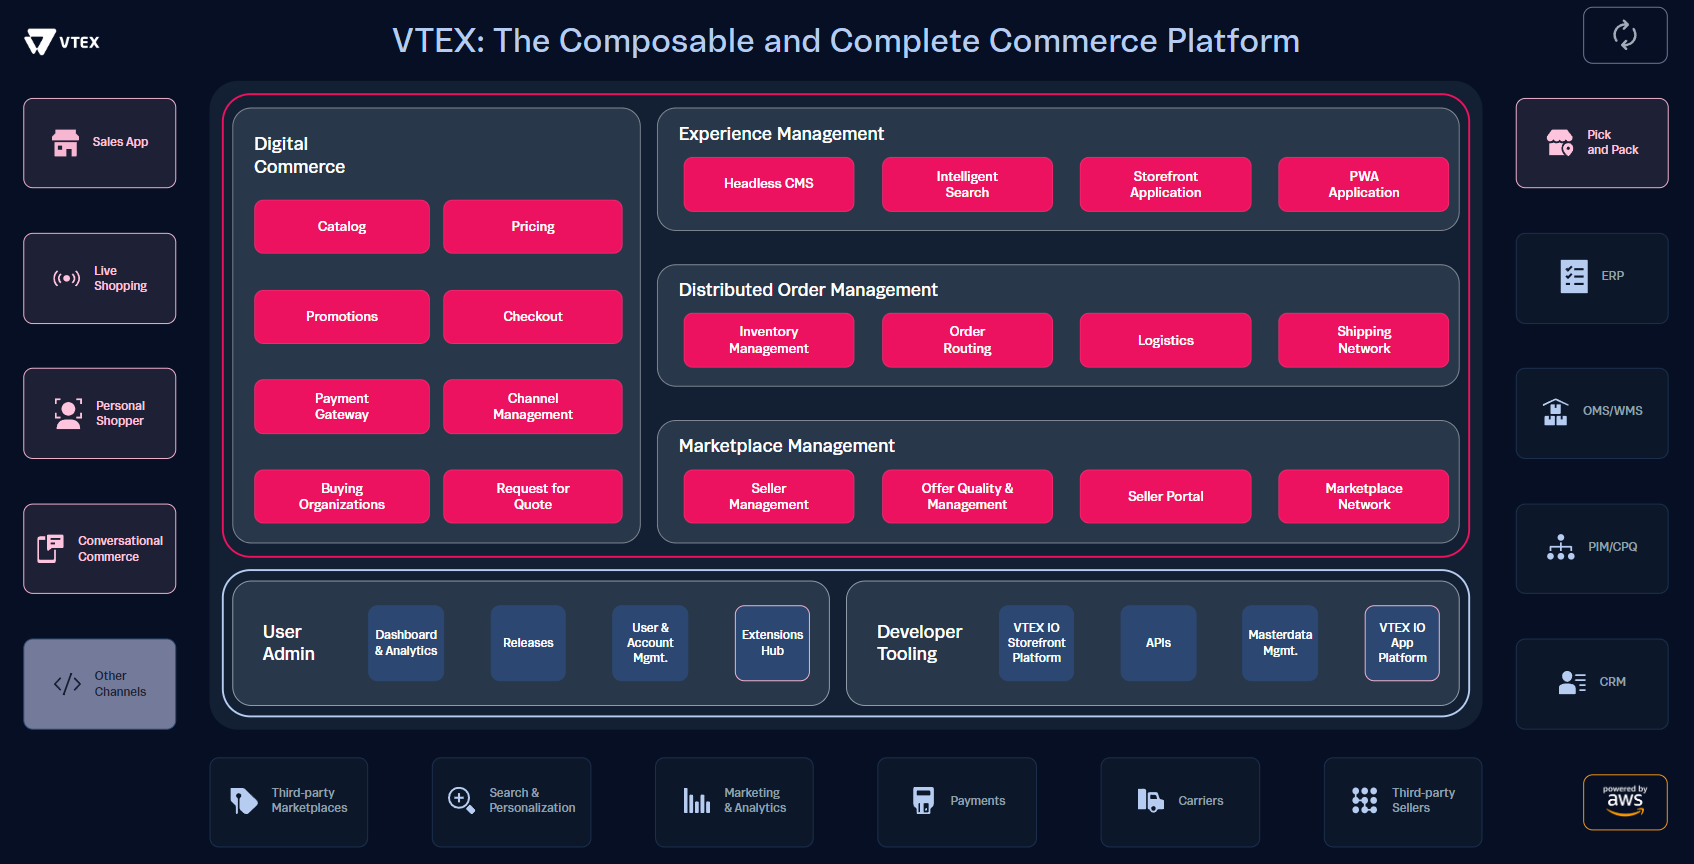
Task: Click the Third-party Marketplaces tag icon
Action: coord(243,801)
